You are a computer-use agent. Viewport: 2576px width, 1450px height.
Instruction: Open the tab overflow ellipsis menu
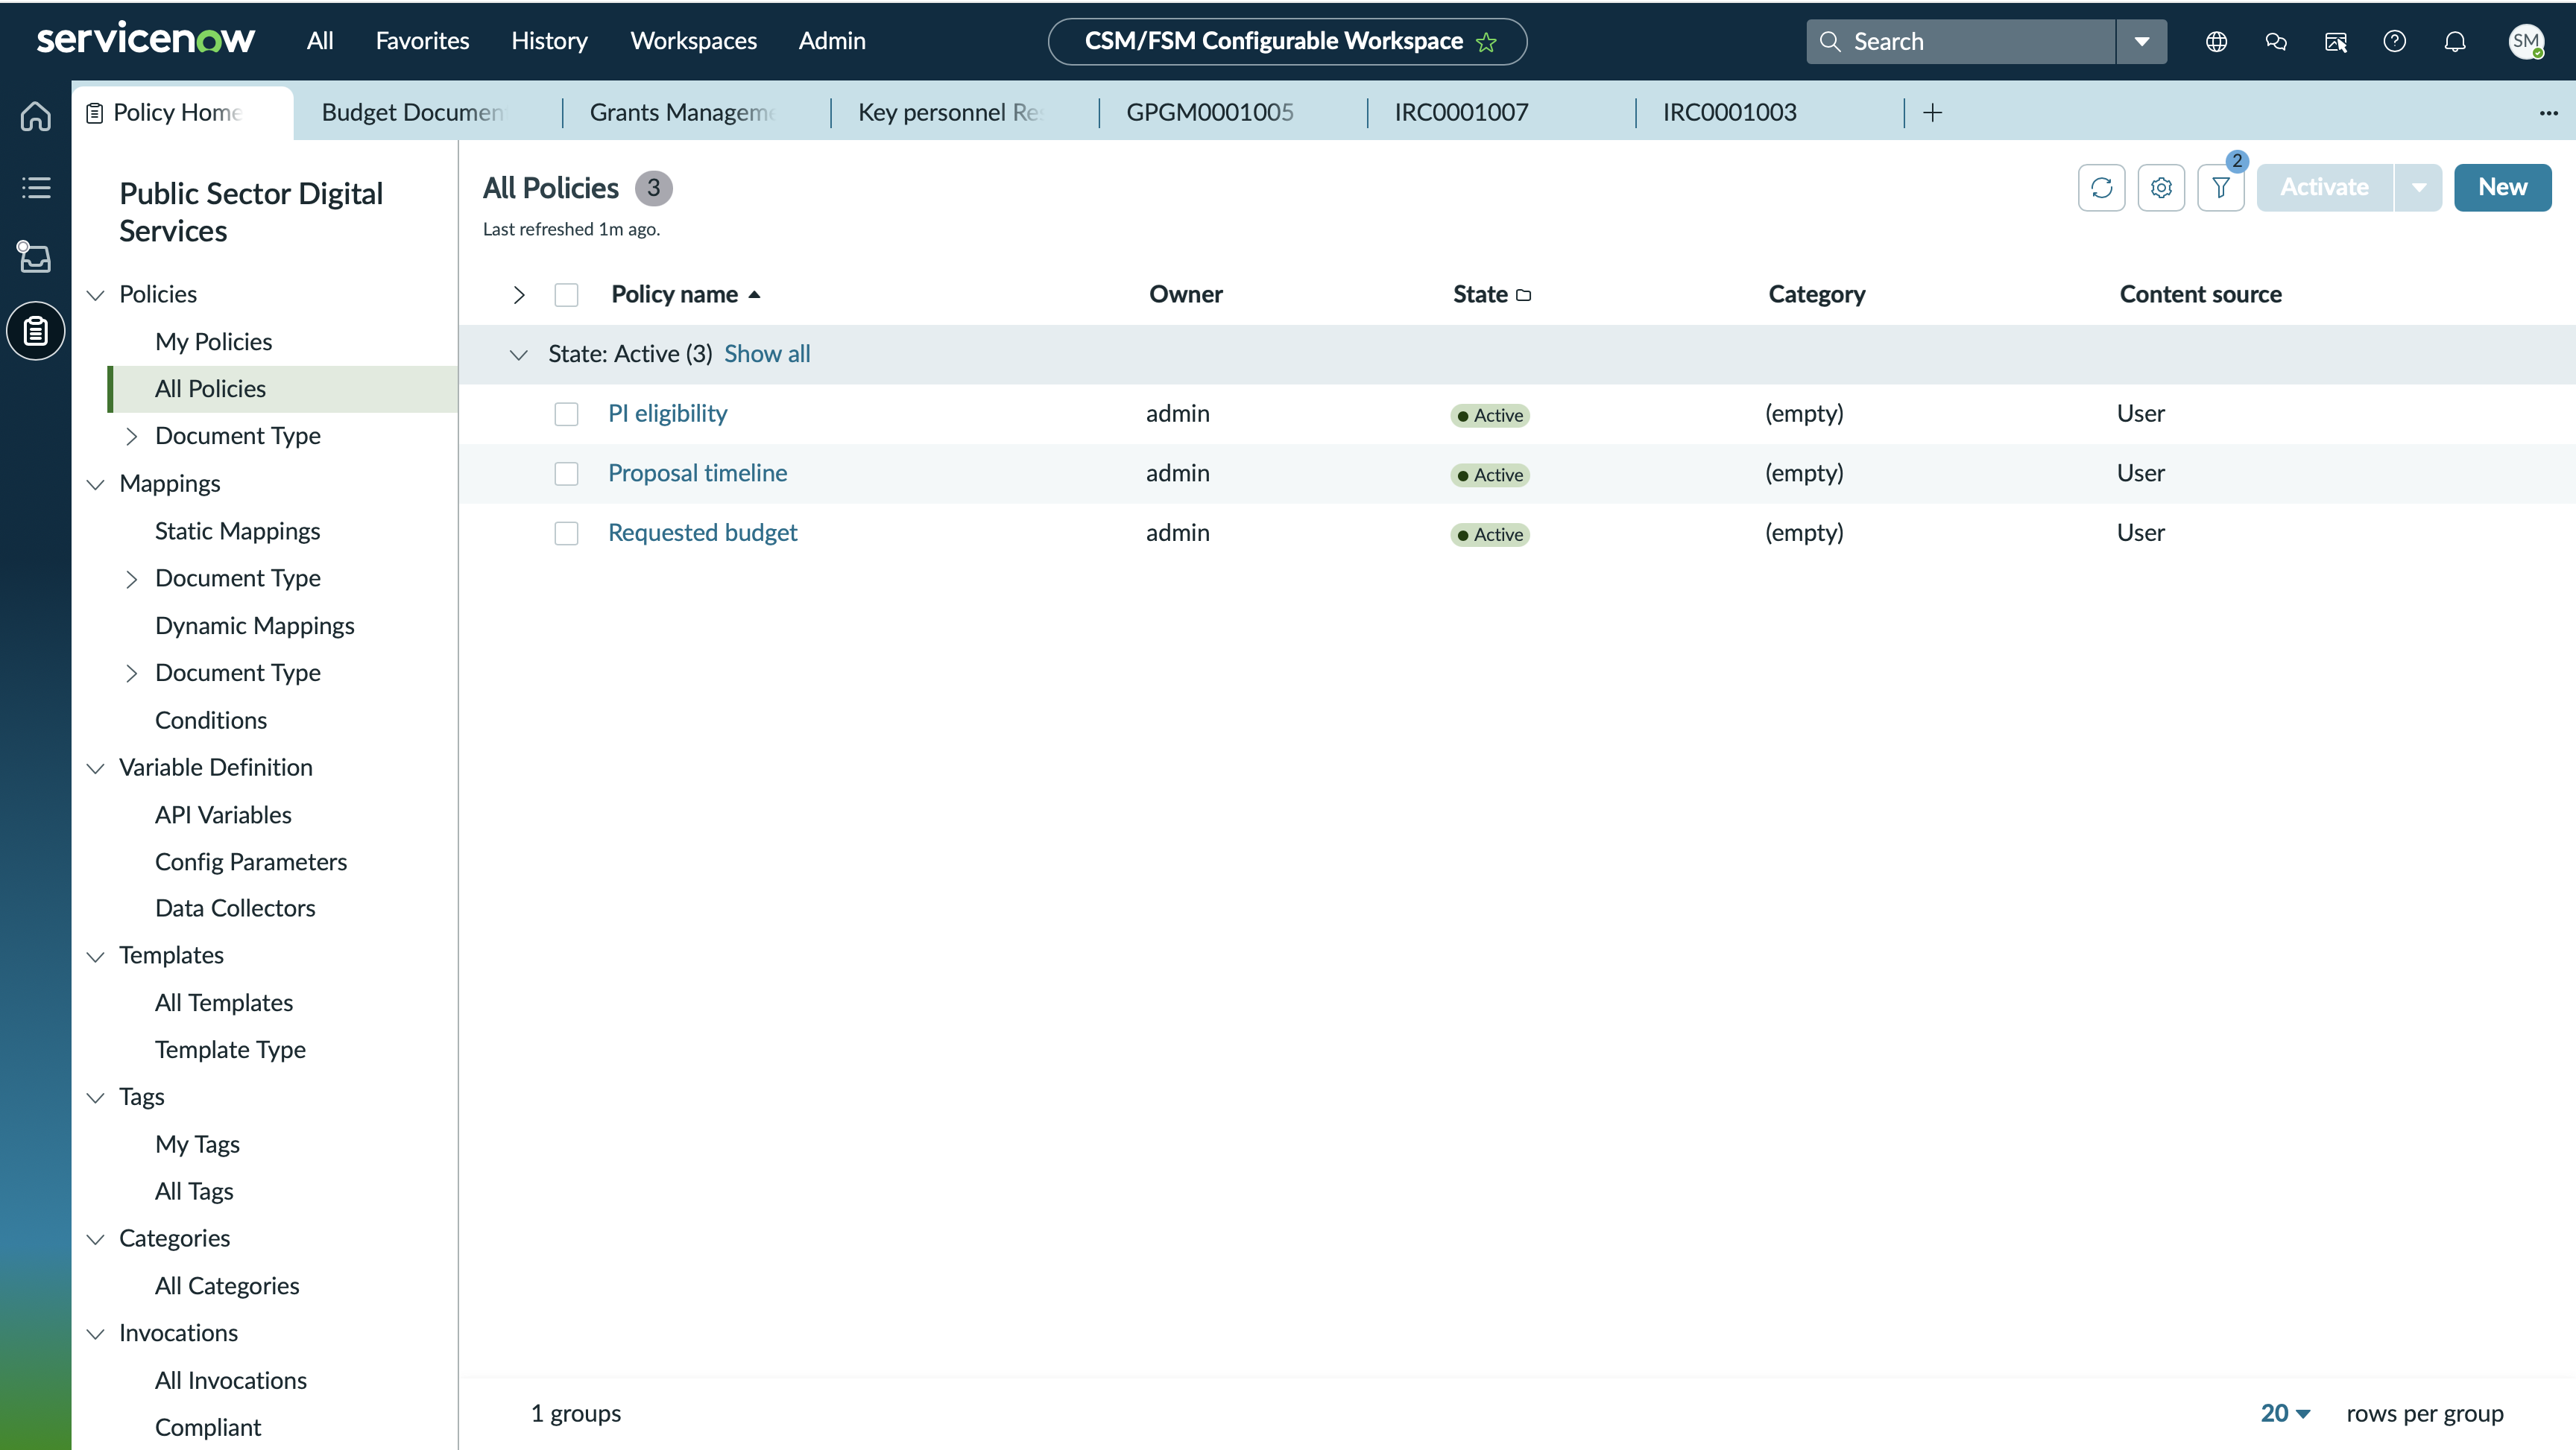pos(2548,112)
